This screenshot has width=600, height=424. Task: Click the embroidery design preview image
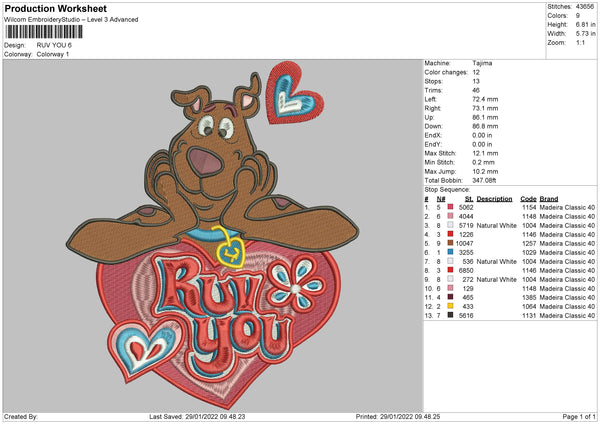point(213,235)
